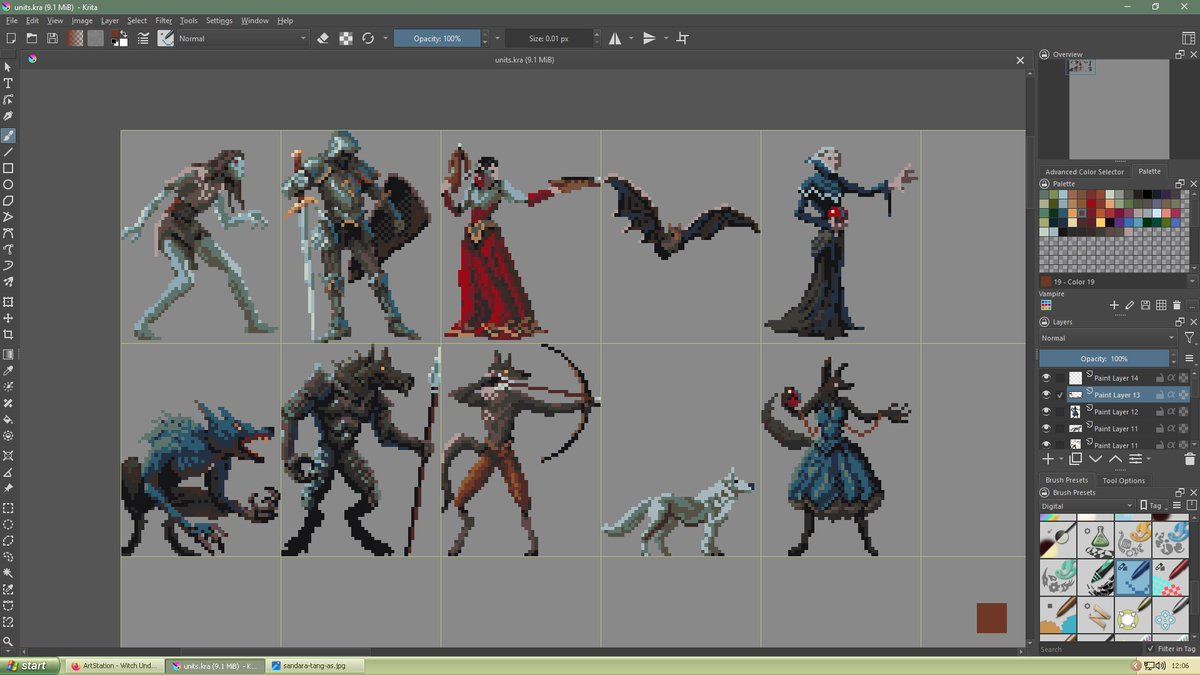Select the Rectangle shape tool
The width and height of the screenshot is (1200, 675).
[8, 168]
